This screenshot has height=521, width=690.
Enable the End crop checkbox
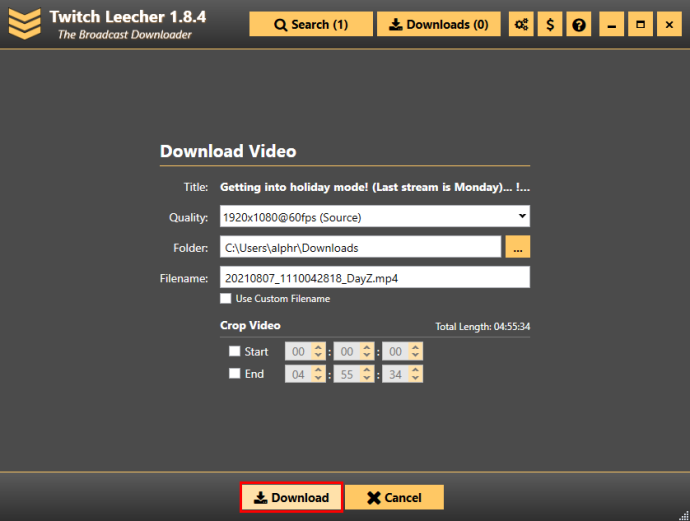coord(235,374)
